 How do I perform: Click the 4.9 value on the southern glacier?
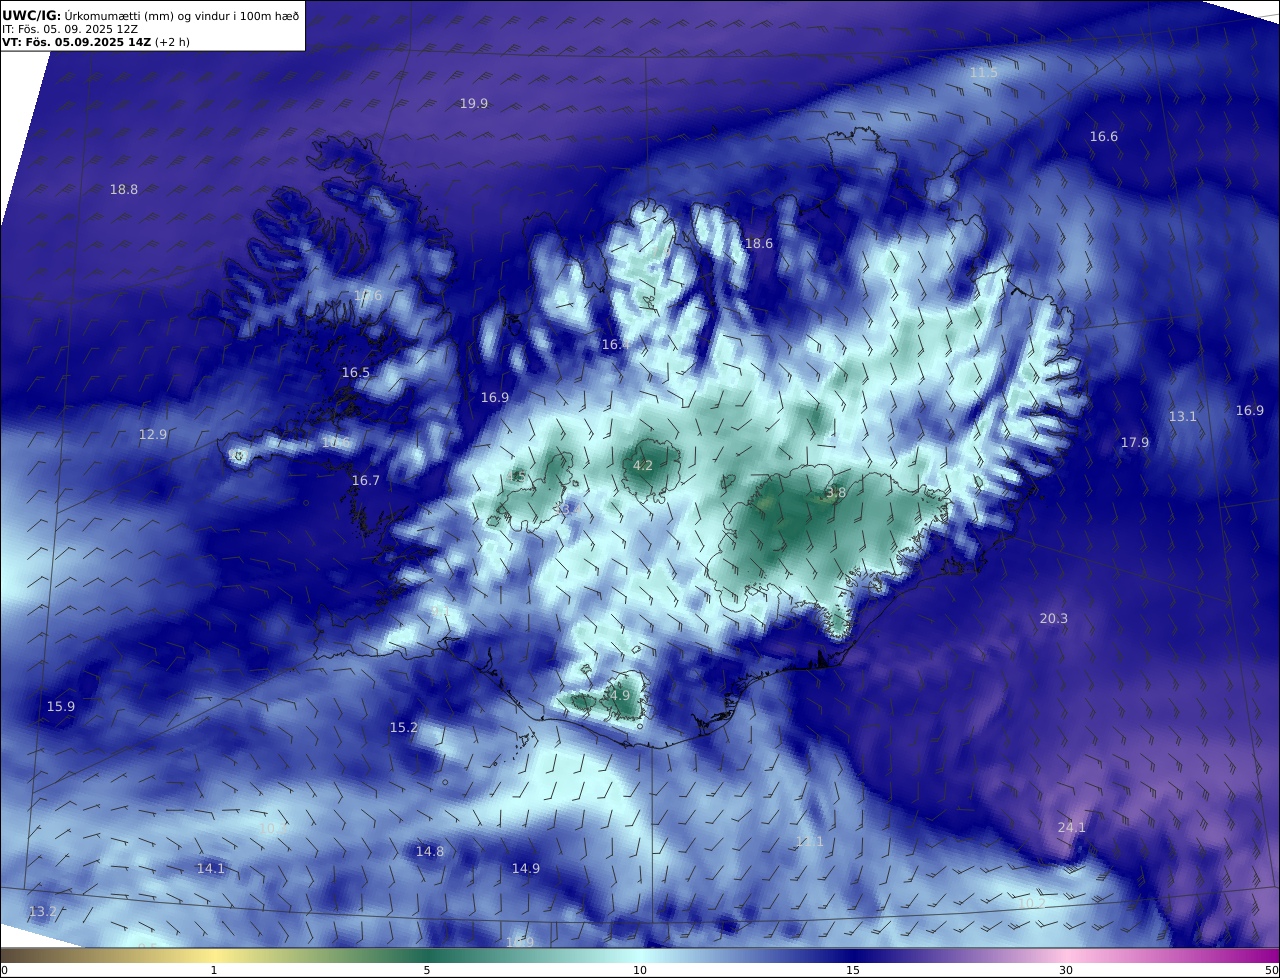621,695
